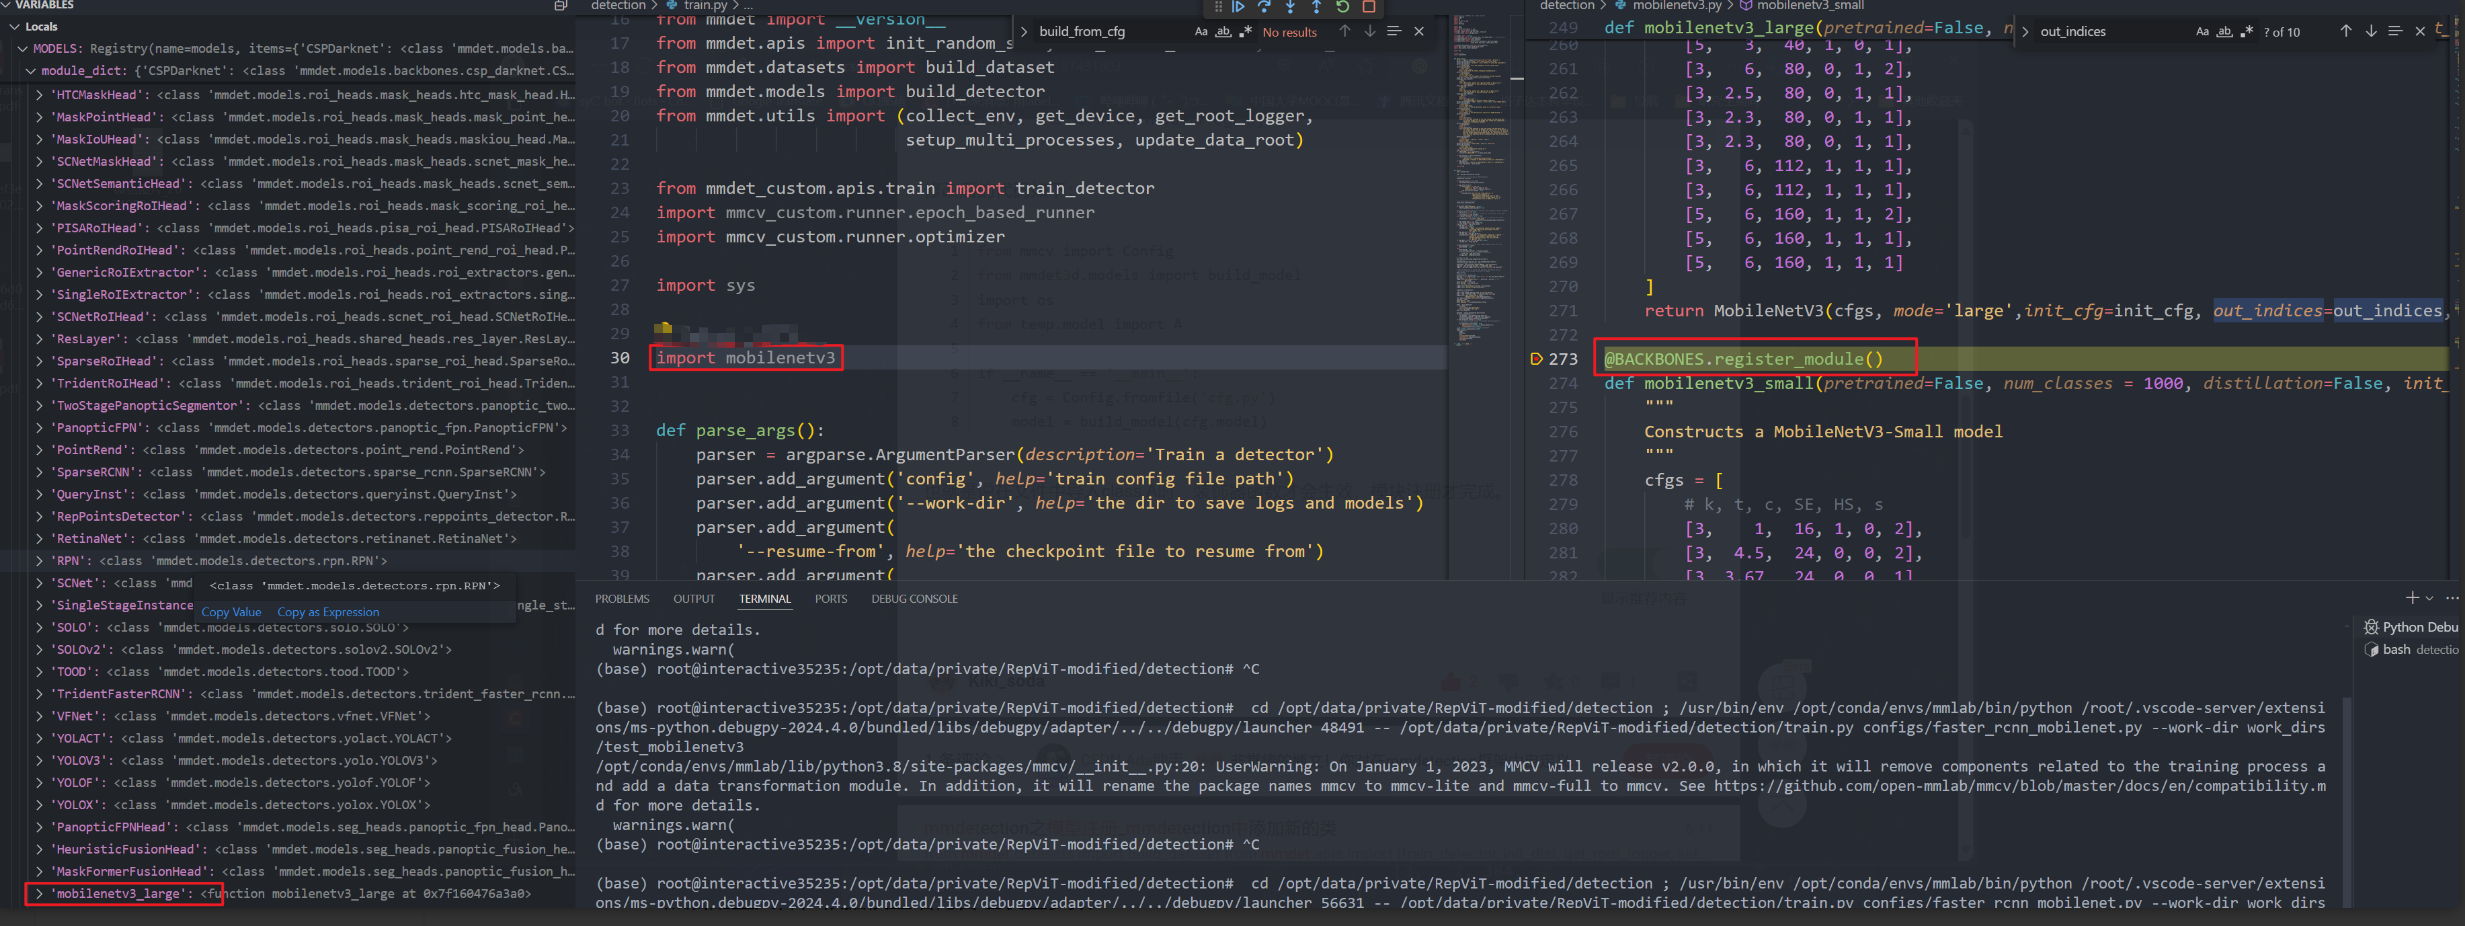Expand the 'HTCMaskHead' variable entry
The image size is (2465, 926).
[x=39, y=95]
